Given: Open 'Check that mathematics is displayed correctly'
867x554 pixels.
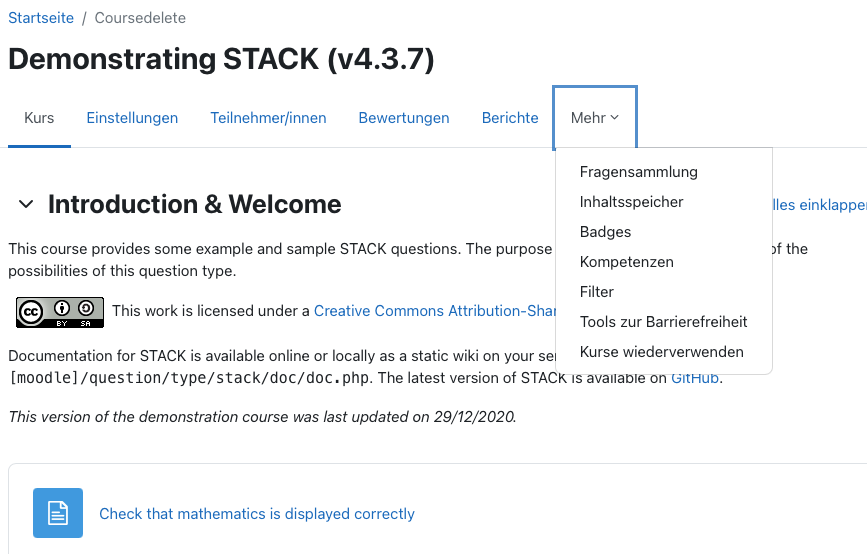Looking at the screenshot, I should pos(256,514).
